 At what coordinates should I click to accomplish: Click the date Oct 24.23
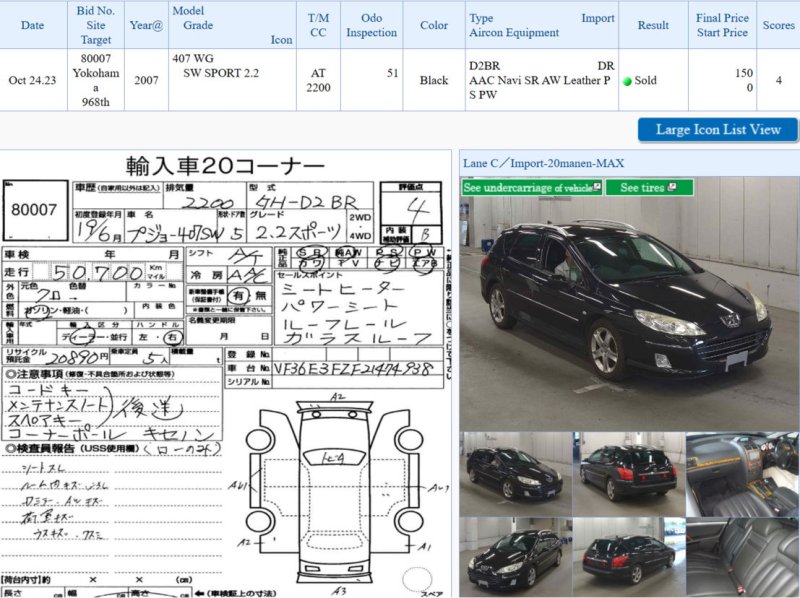32,80
